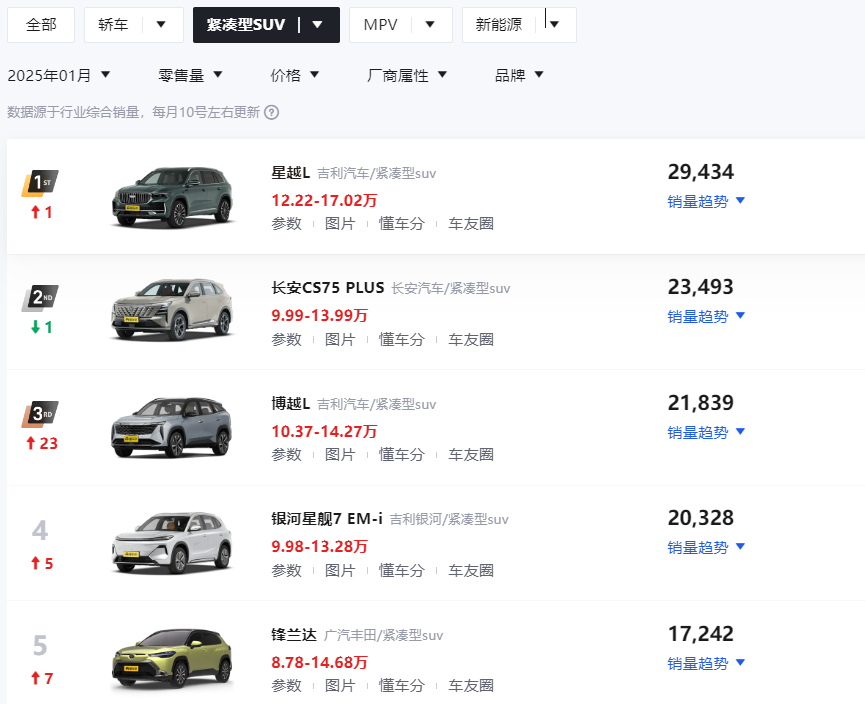This screenshot has width=865, height=704.
Task: Open the 星越L model title link
Action: pos(291,173)
